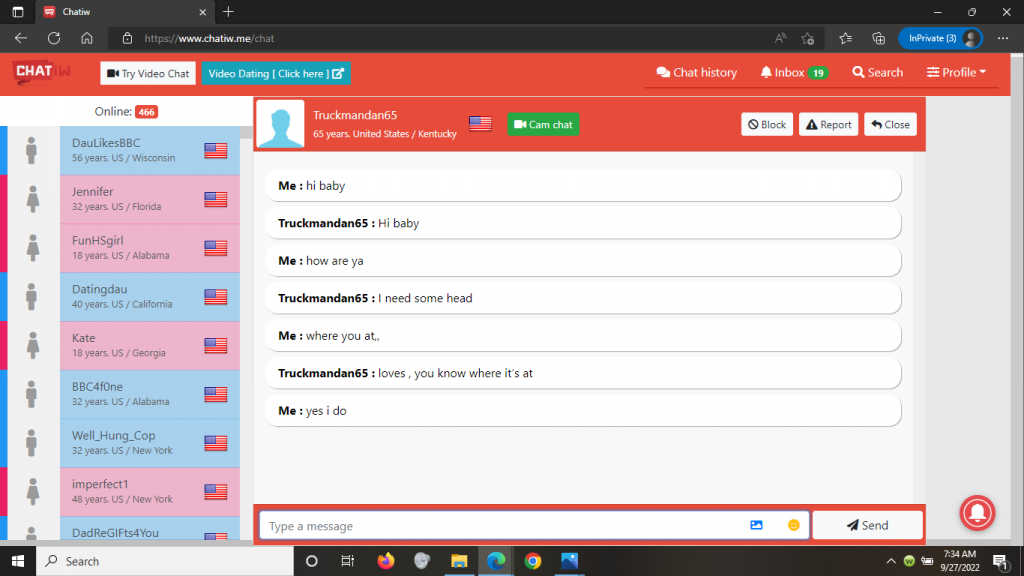1024x576 pixels.
Task: Click the image upload icon in message box
Action: coord(756,525)
